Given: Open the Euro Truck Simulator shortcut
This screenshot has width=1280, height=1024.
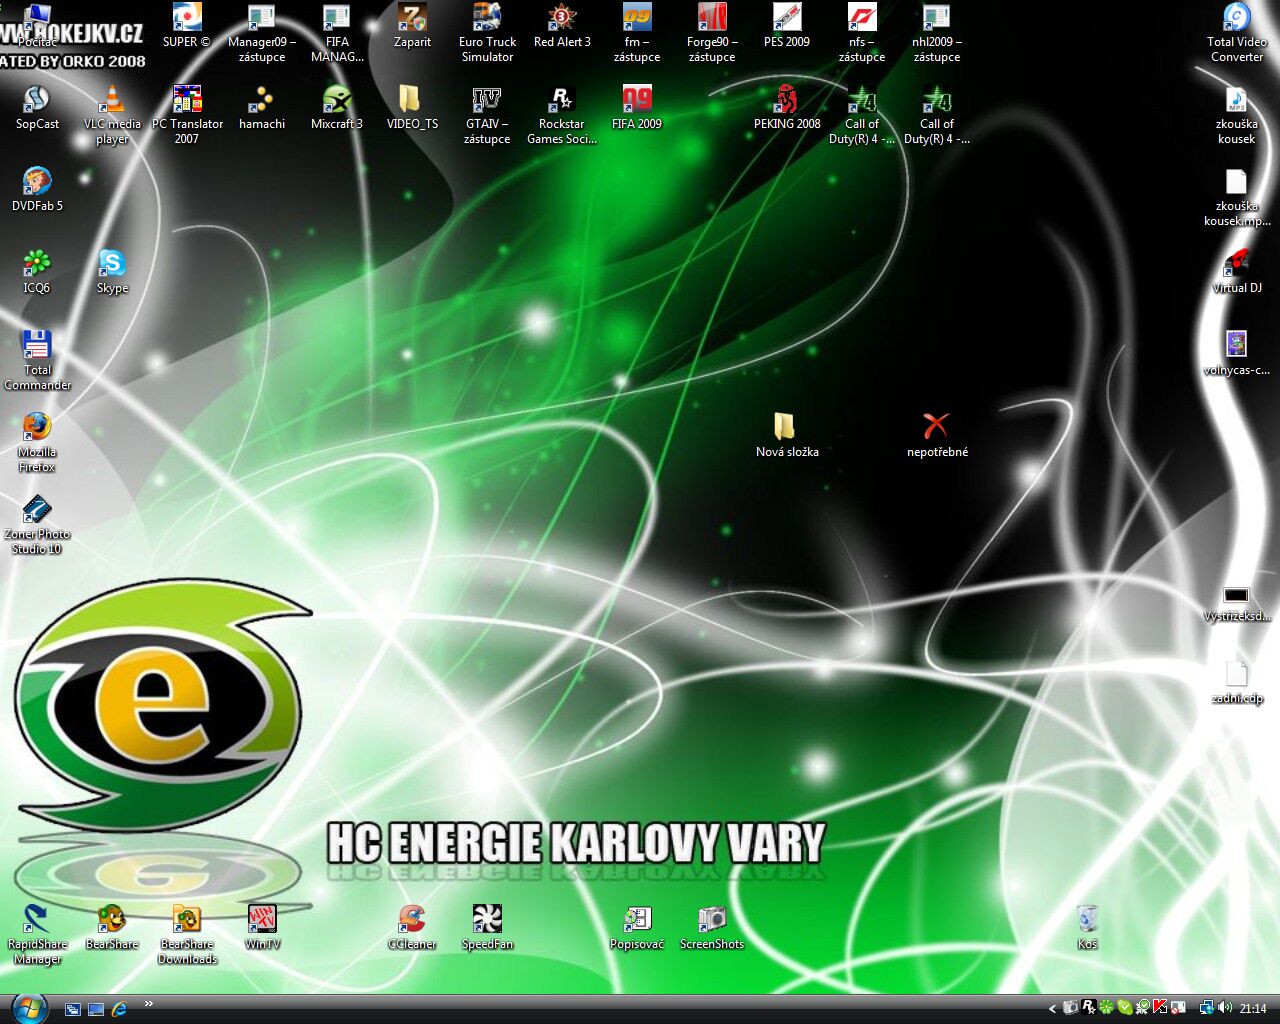Looking at the screenshot, I should tap(487, 33).
